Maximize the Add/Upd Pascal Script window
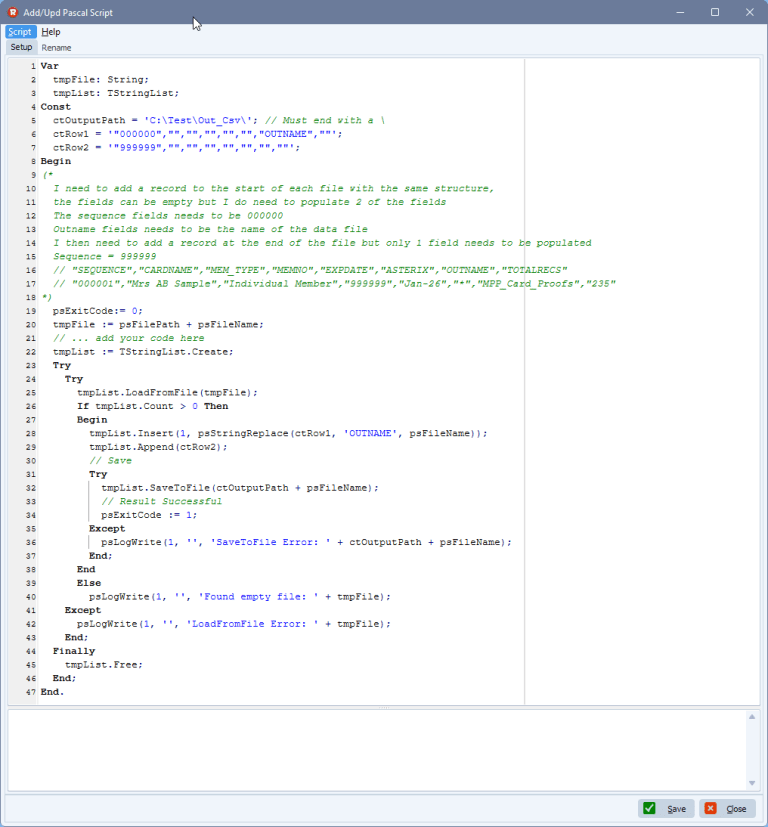Viewport: 768px width, 827px height. coord(715,12)
